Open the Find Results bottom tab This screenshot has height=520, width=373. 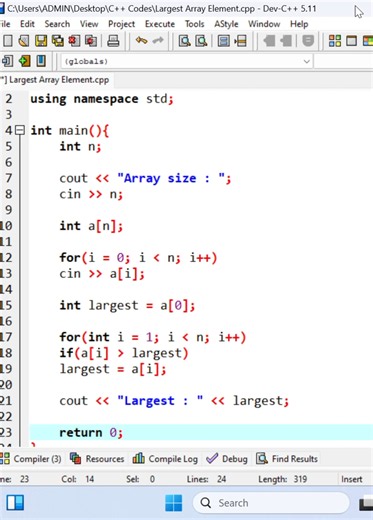287,459
